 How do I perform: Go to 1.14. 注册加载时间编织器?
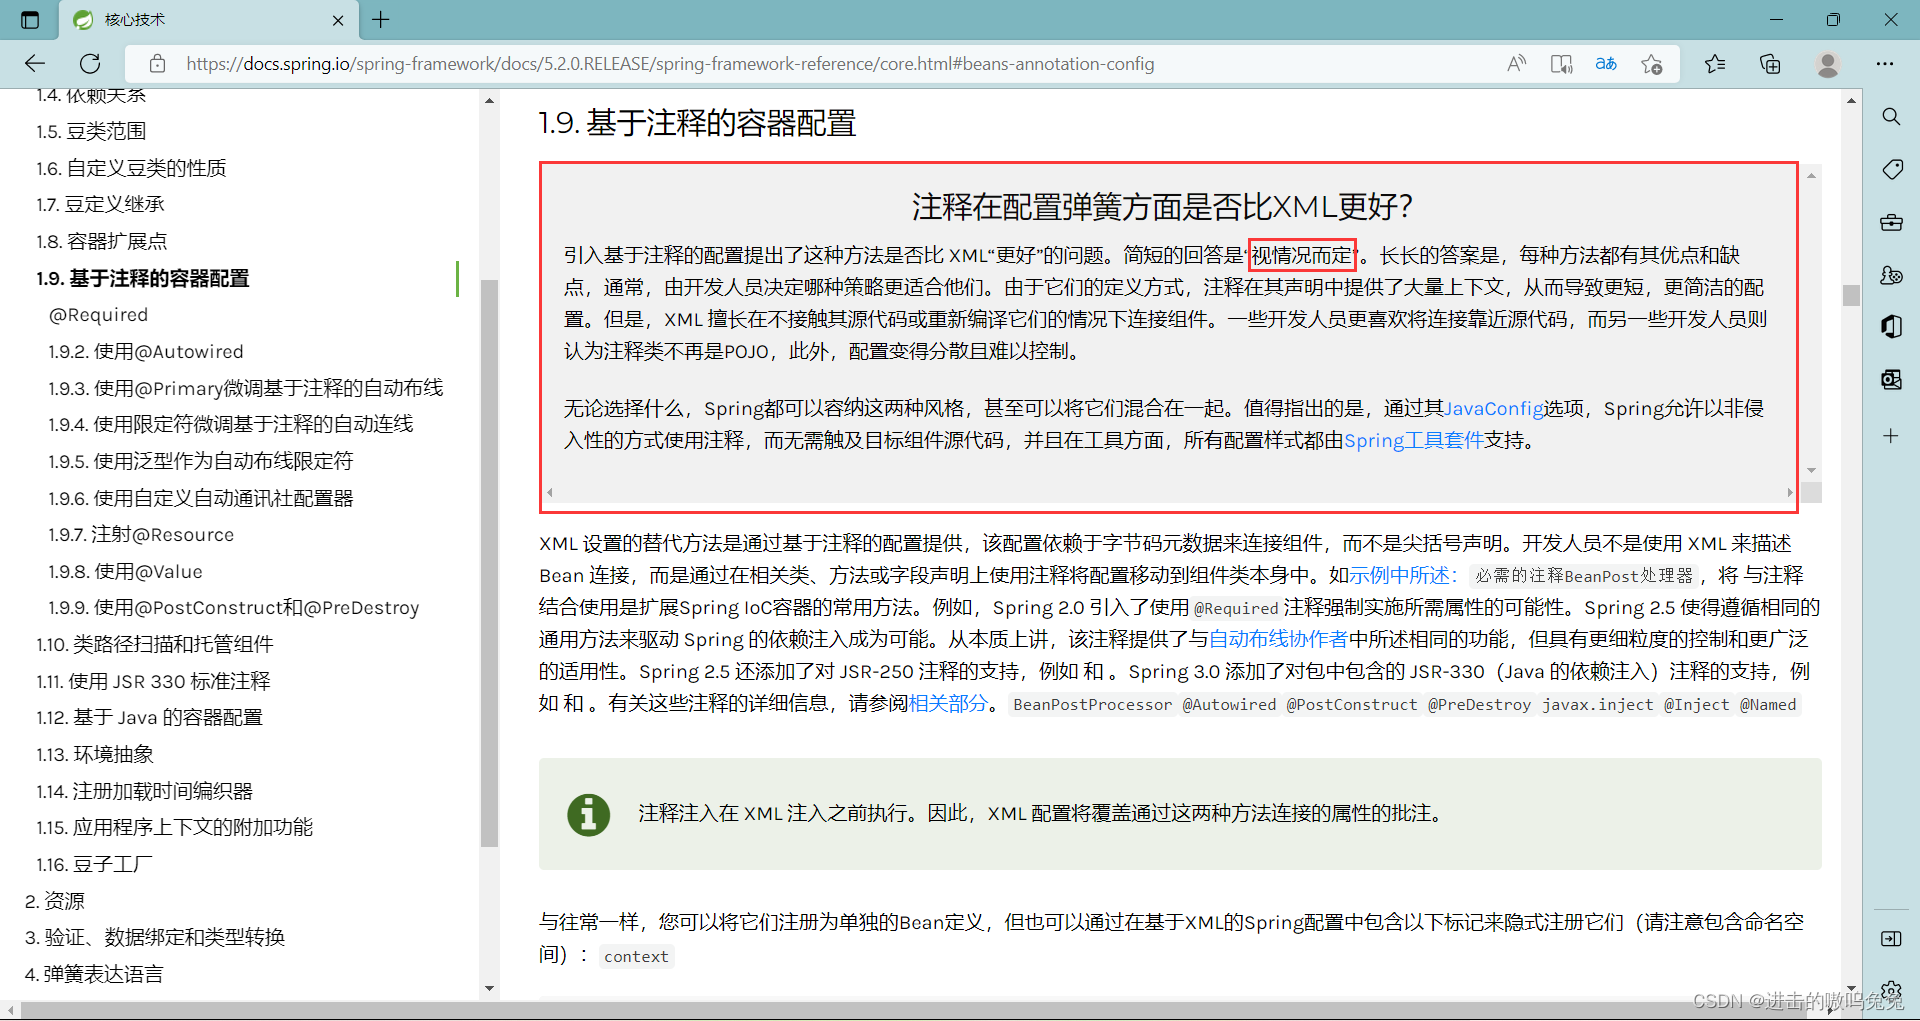click(144, 791)
